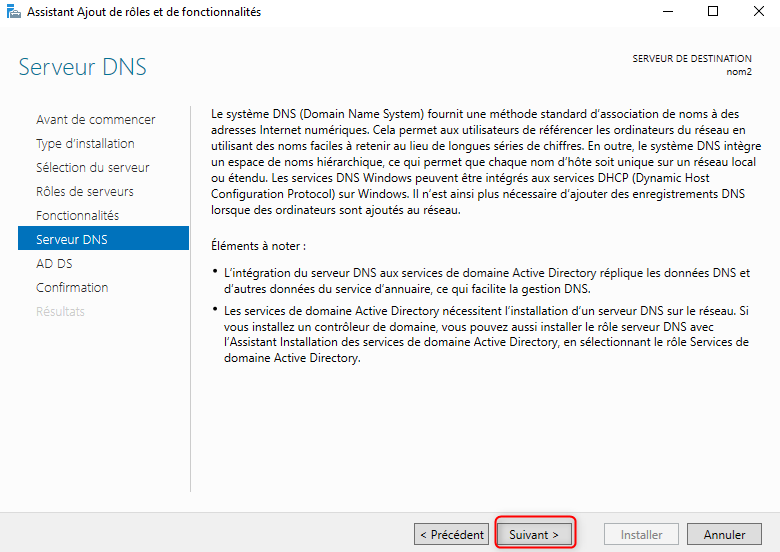Click the Serveur DNS page heading

83,67
